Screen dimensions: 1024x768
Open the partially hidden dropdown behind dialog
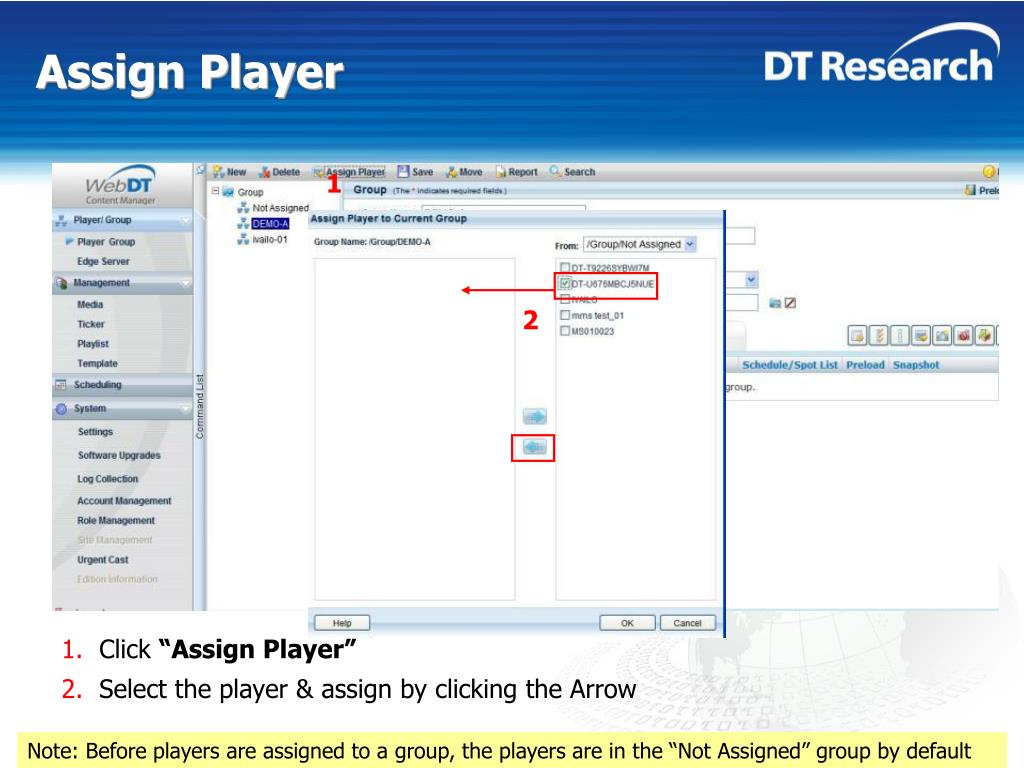pos(750,280)
